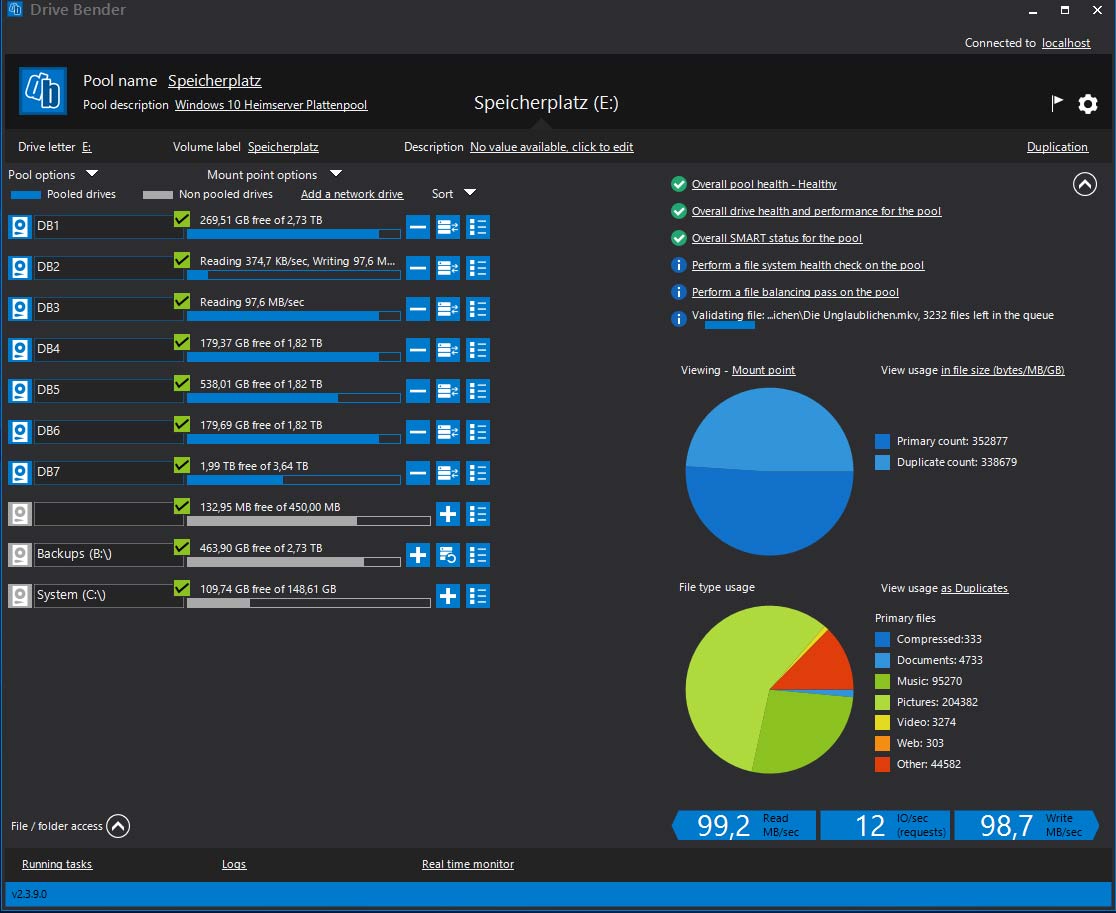
Task: Edit pool name Speicherplatz
Action: 214,80
